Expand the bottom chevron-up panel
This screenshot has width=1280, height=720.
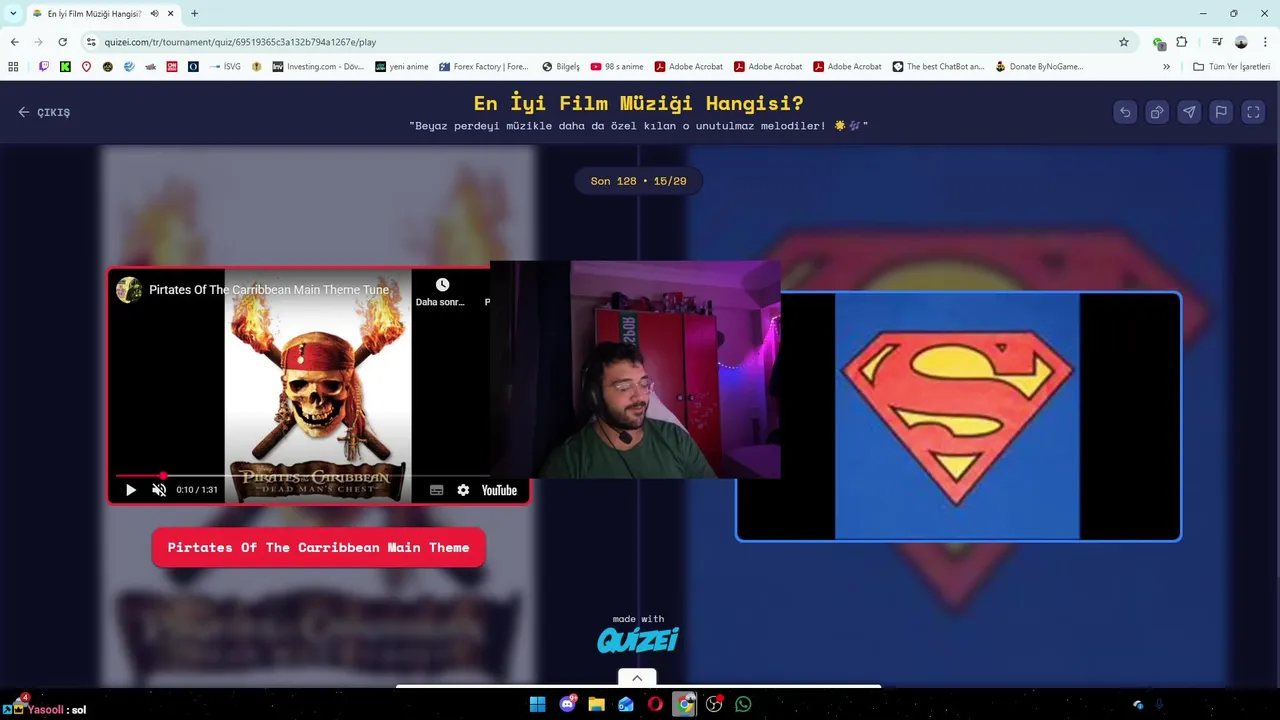pos(637,678)
